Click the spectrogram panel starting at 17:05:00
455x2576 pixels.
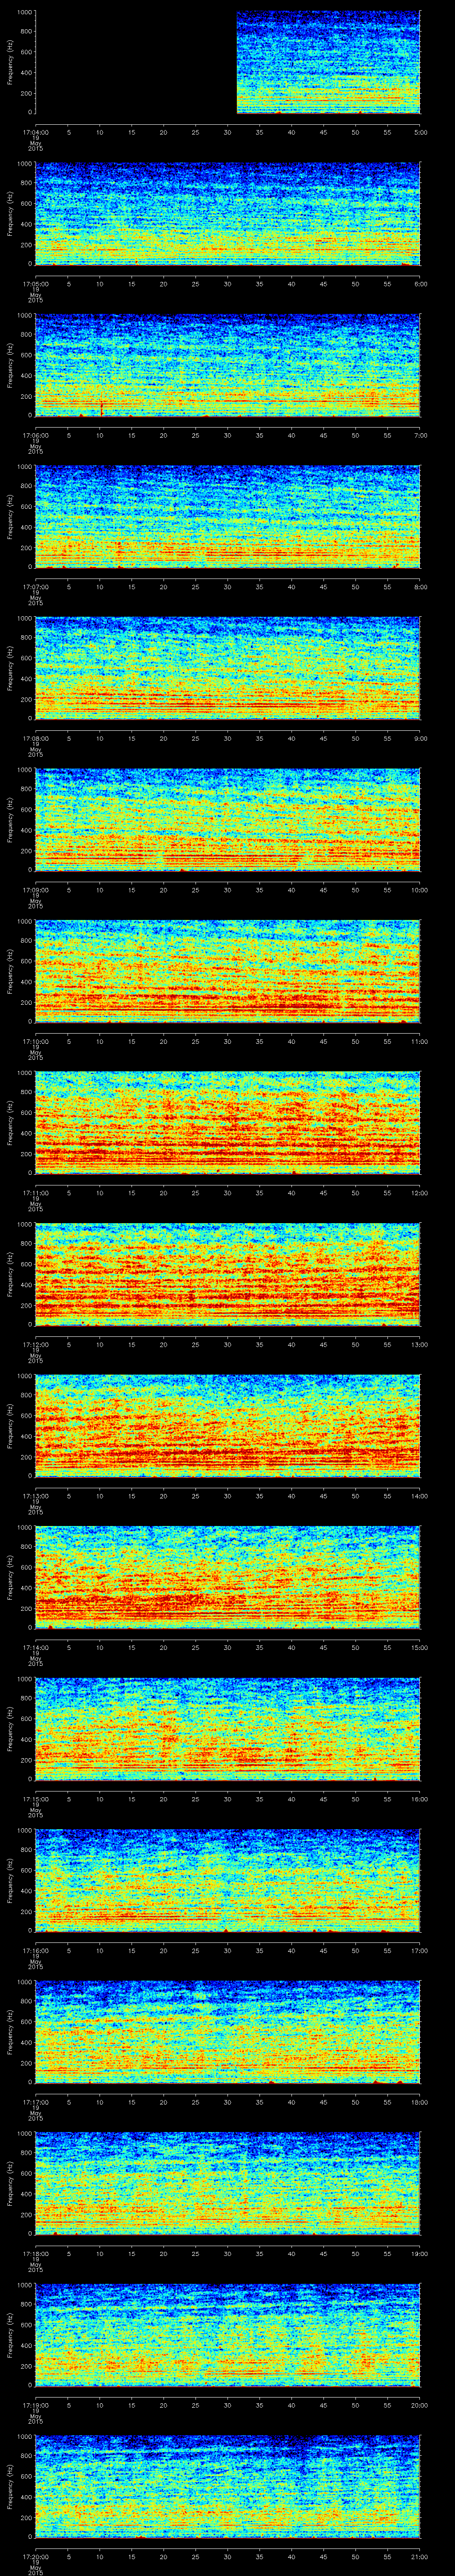(x=228, y=213)
